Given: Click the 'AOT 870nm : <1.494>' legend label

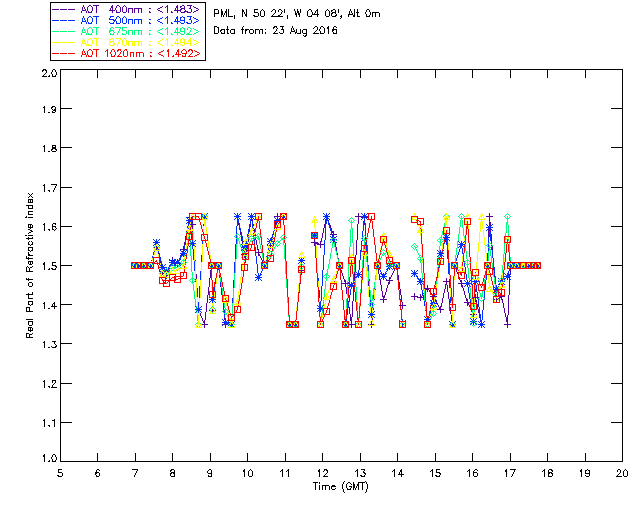Looking at the screenshot, I should (x=140, y=42).
